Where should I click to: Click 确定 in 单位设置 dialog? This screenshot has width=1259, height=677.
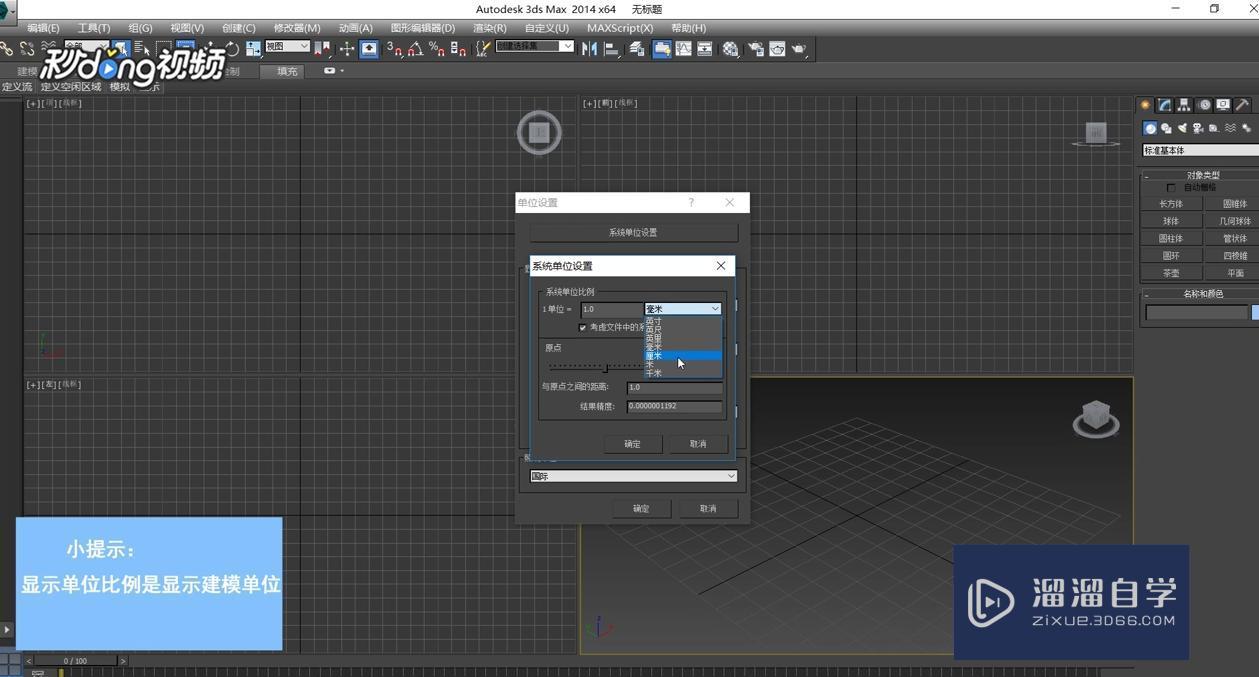[641, 509]
